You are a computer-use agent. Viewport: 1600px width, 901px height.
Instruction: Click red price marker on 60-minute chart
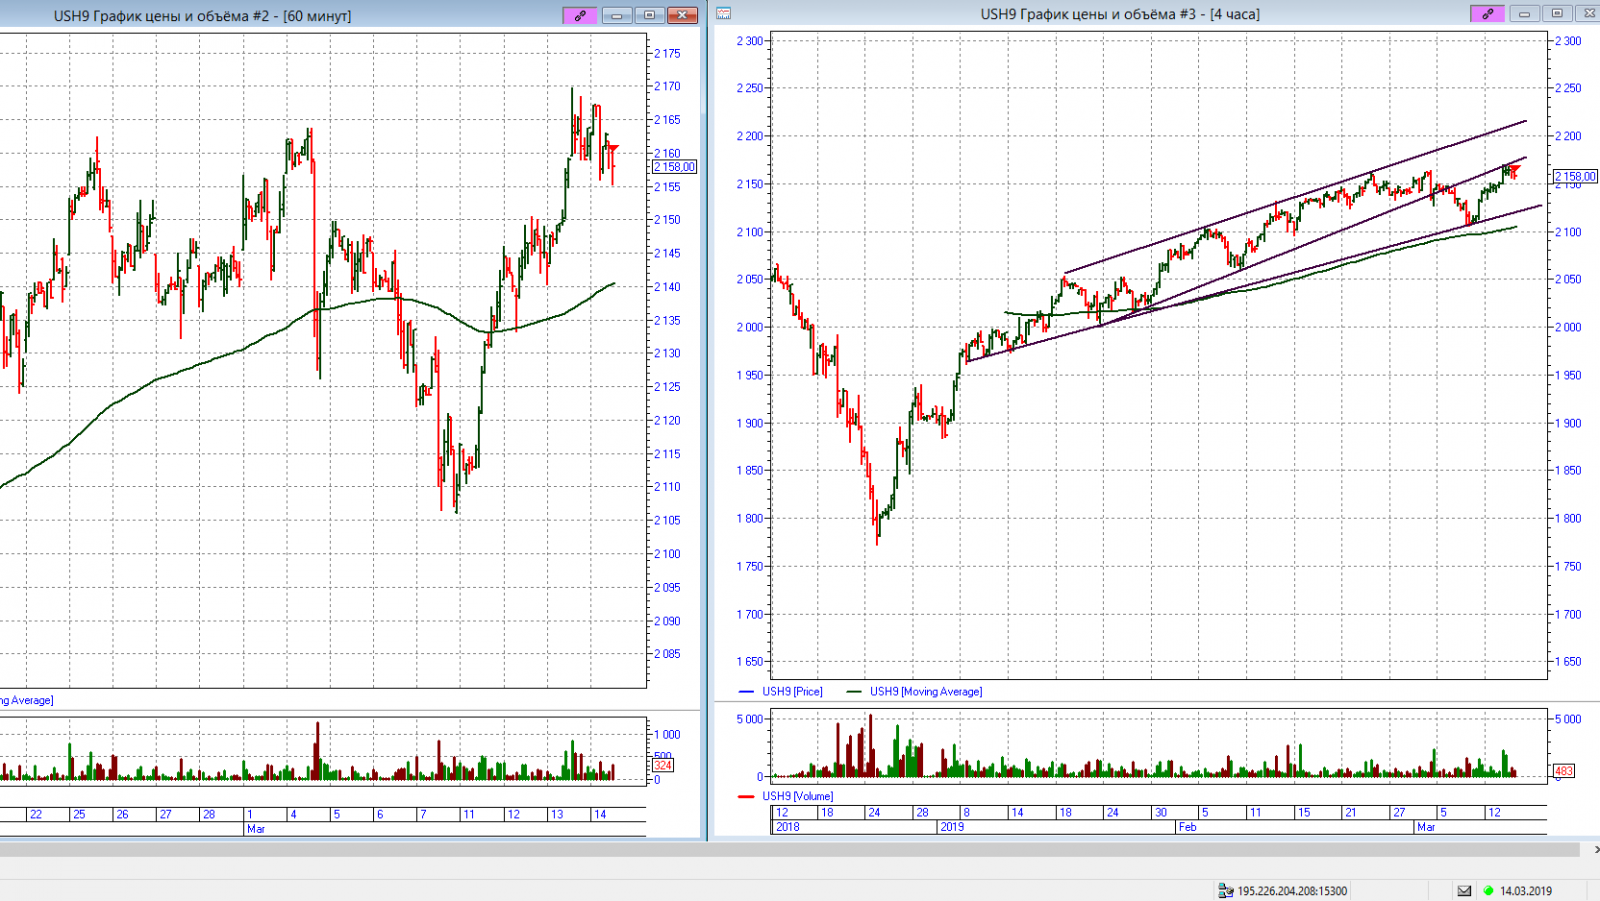click(612, 150)
